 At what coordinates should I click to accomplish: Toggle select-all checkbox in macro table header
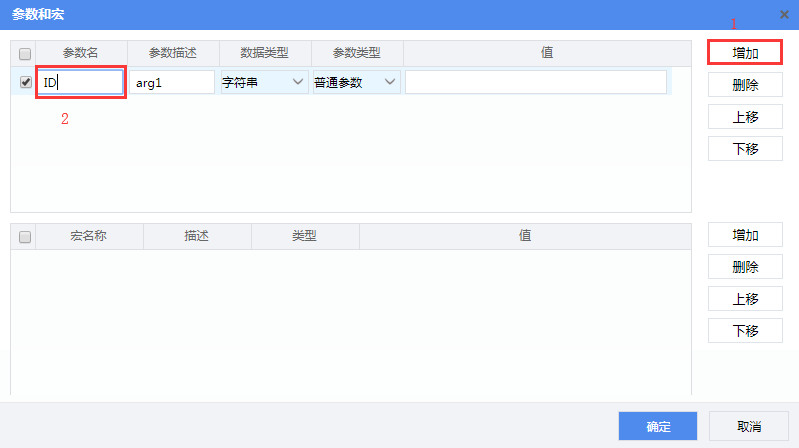pyautogui.click(x=25, y=237)
